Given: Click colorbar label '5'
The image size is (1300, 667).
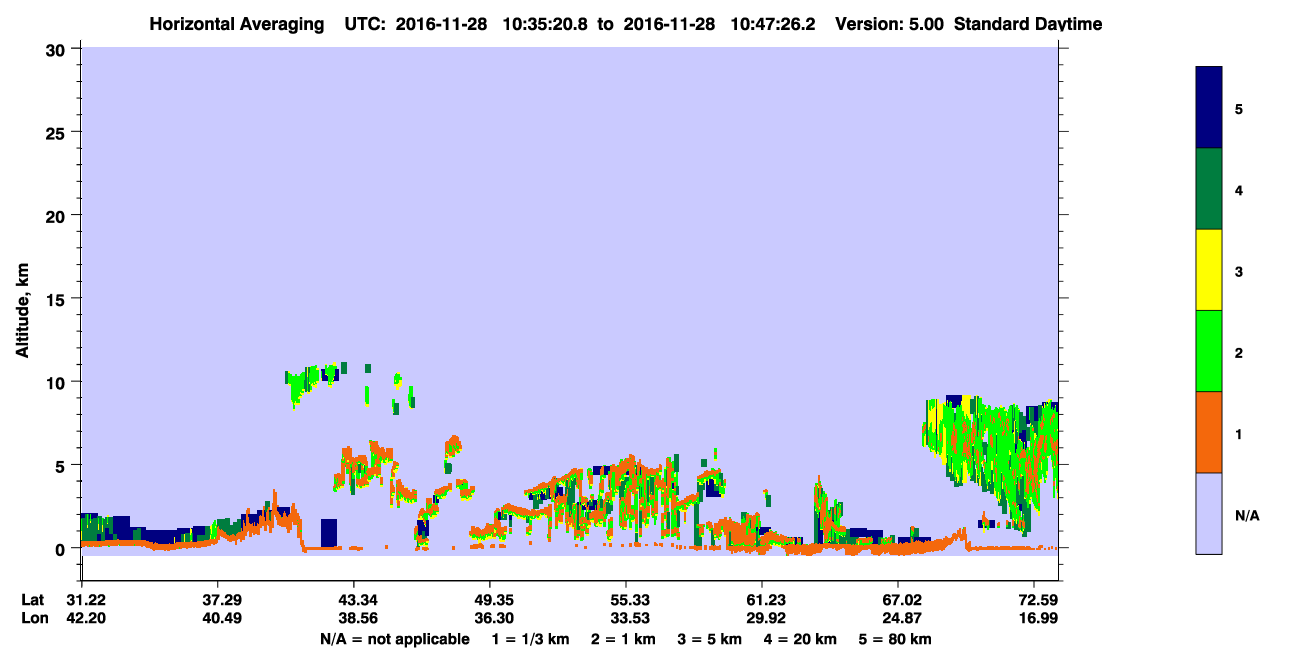Looking at the screenshot, I should pos(1239,109).
